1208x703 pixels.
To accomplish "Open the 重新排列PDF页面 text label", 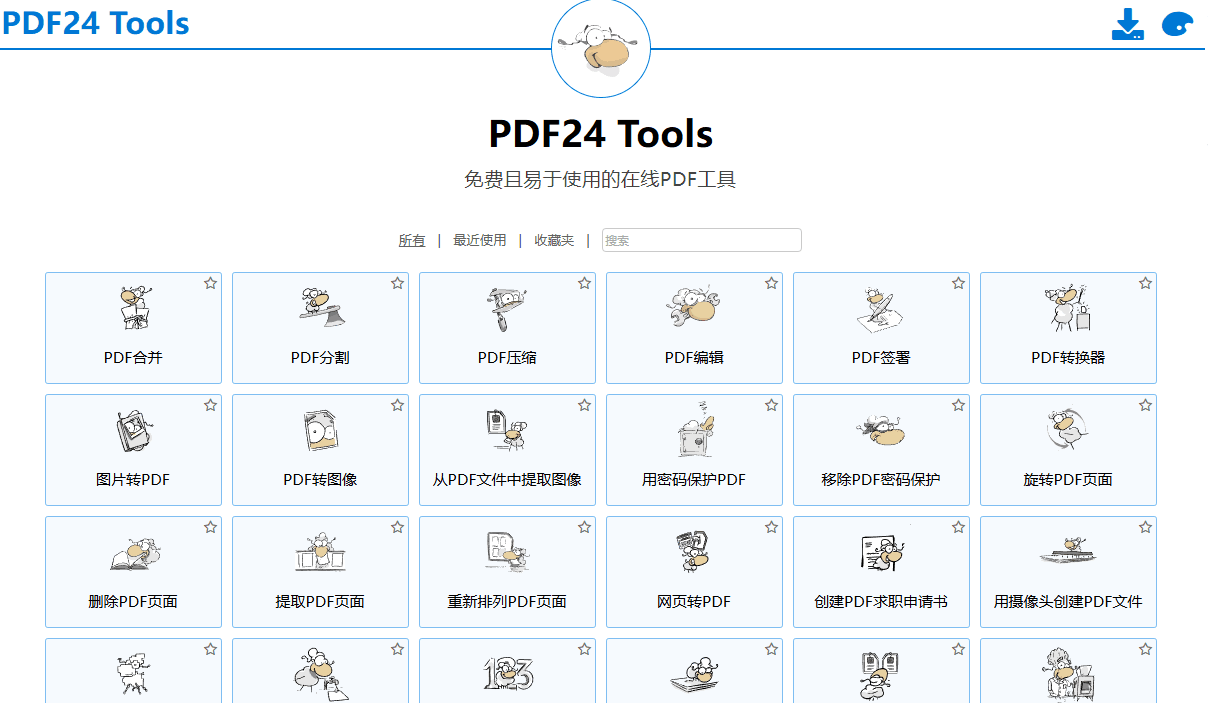I will click(507, 601).
